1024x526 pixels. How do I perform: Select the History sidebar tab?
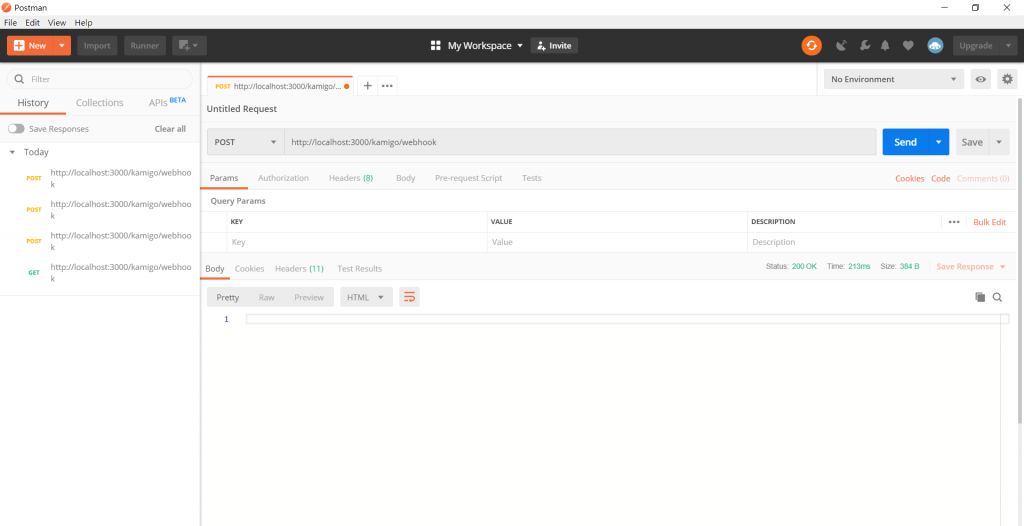33,103
